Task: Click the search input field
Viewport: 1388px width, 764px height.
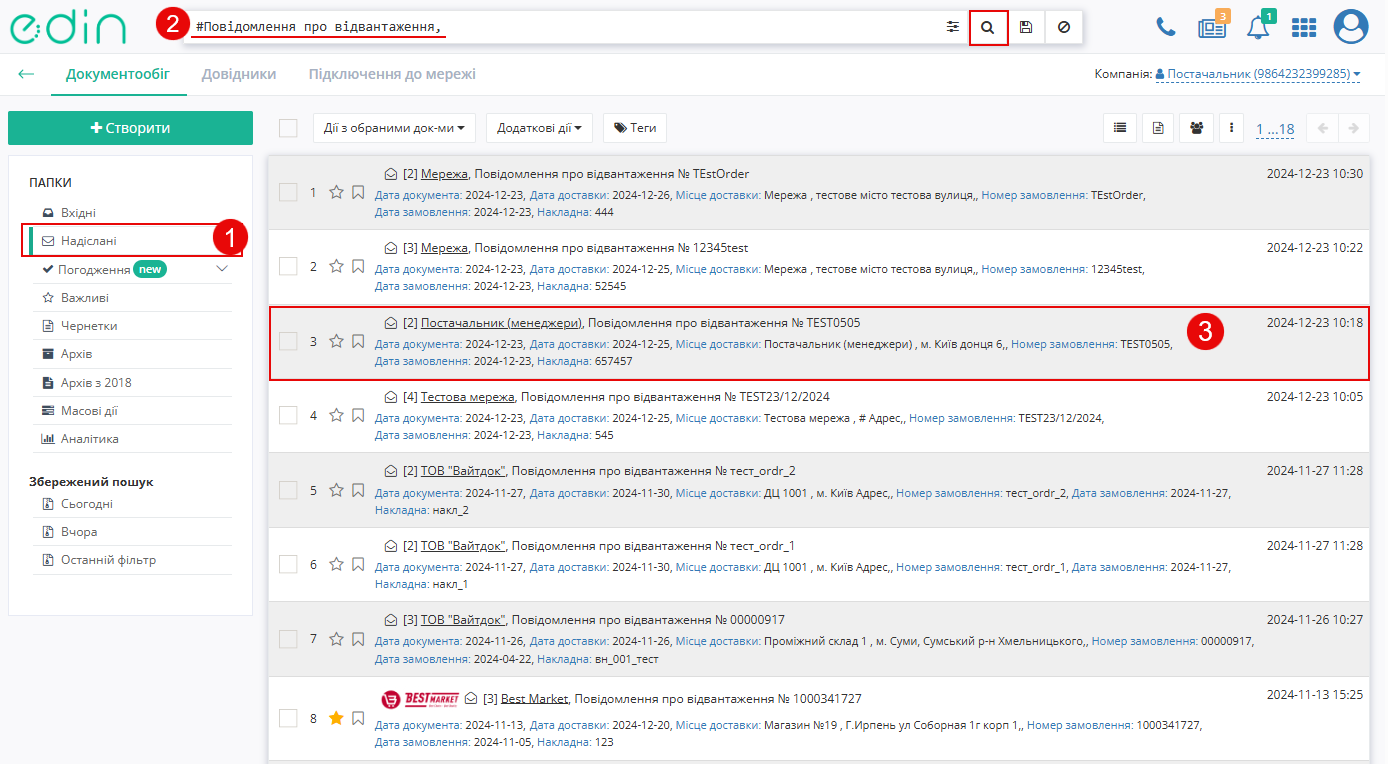Action: [565, 27]
